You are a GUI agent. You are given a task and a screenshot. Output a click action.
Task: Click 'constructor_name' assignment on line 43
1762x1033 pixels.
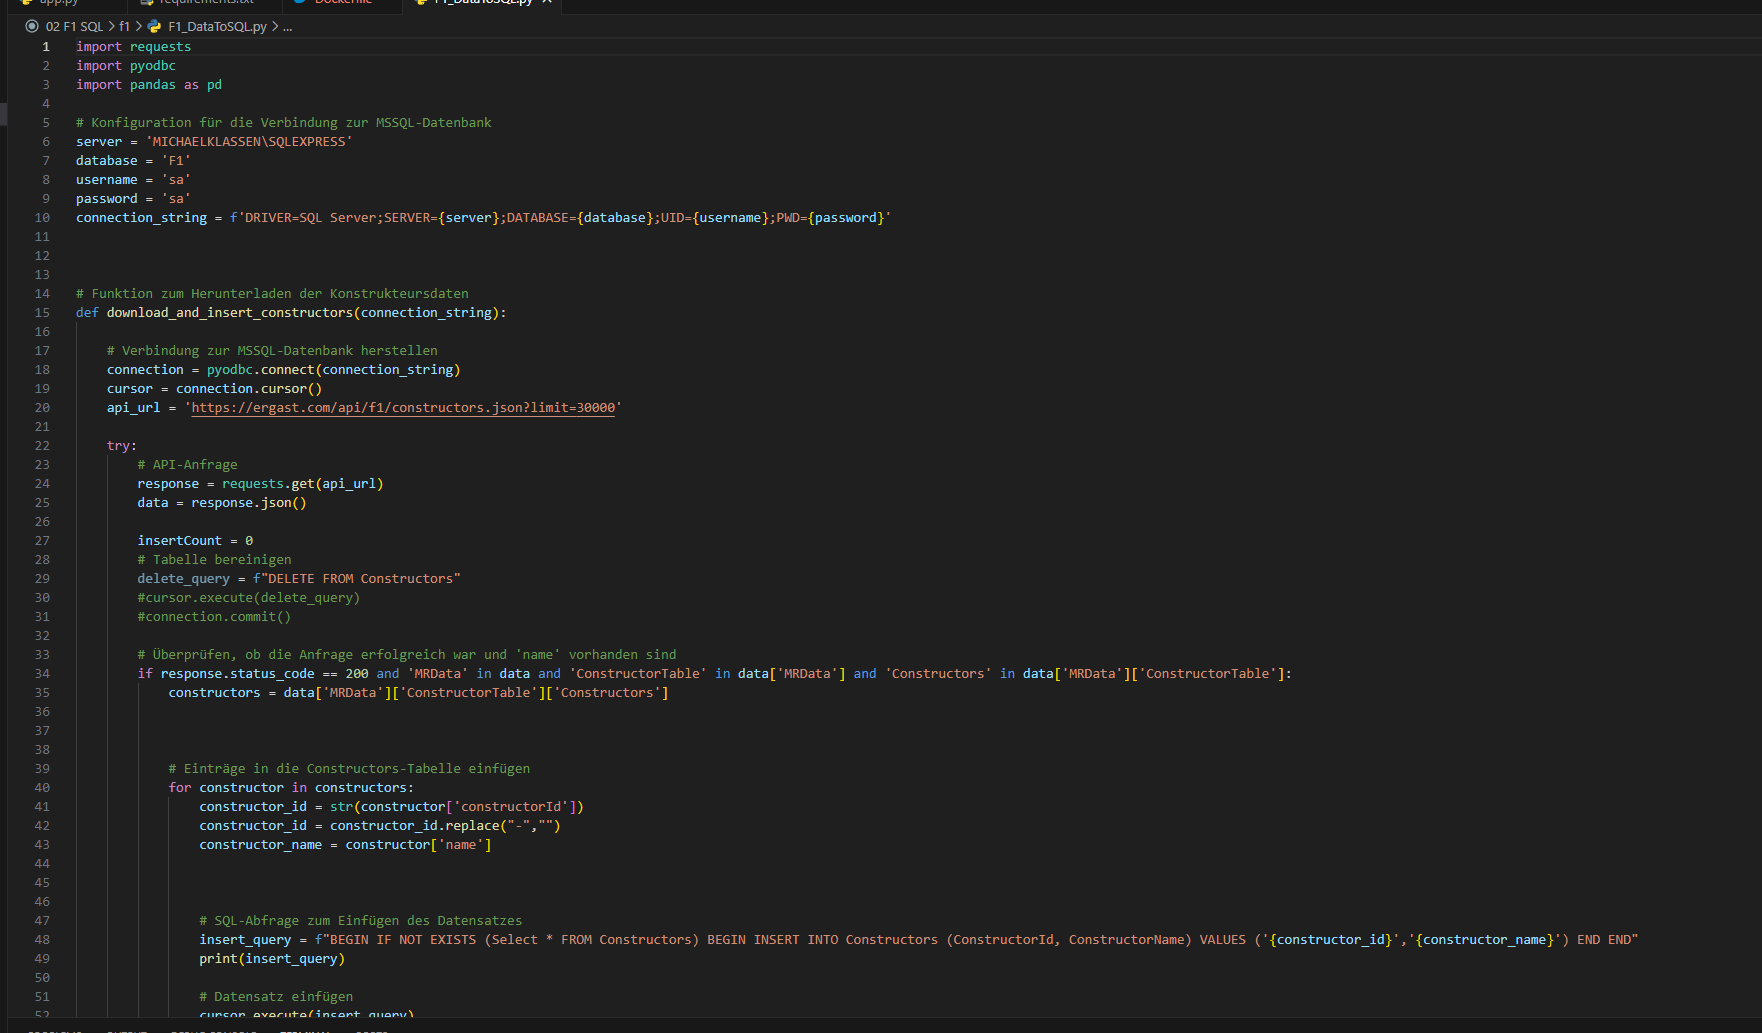click(x=261, y=845)
